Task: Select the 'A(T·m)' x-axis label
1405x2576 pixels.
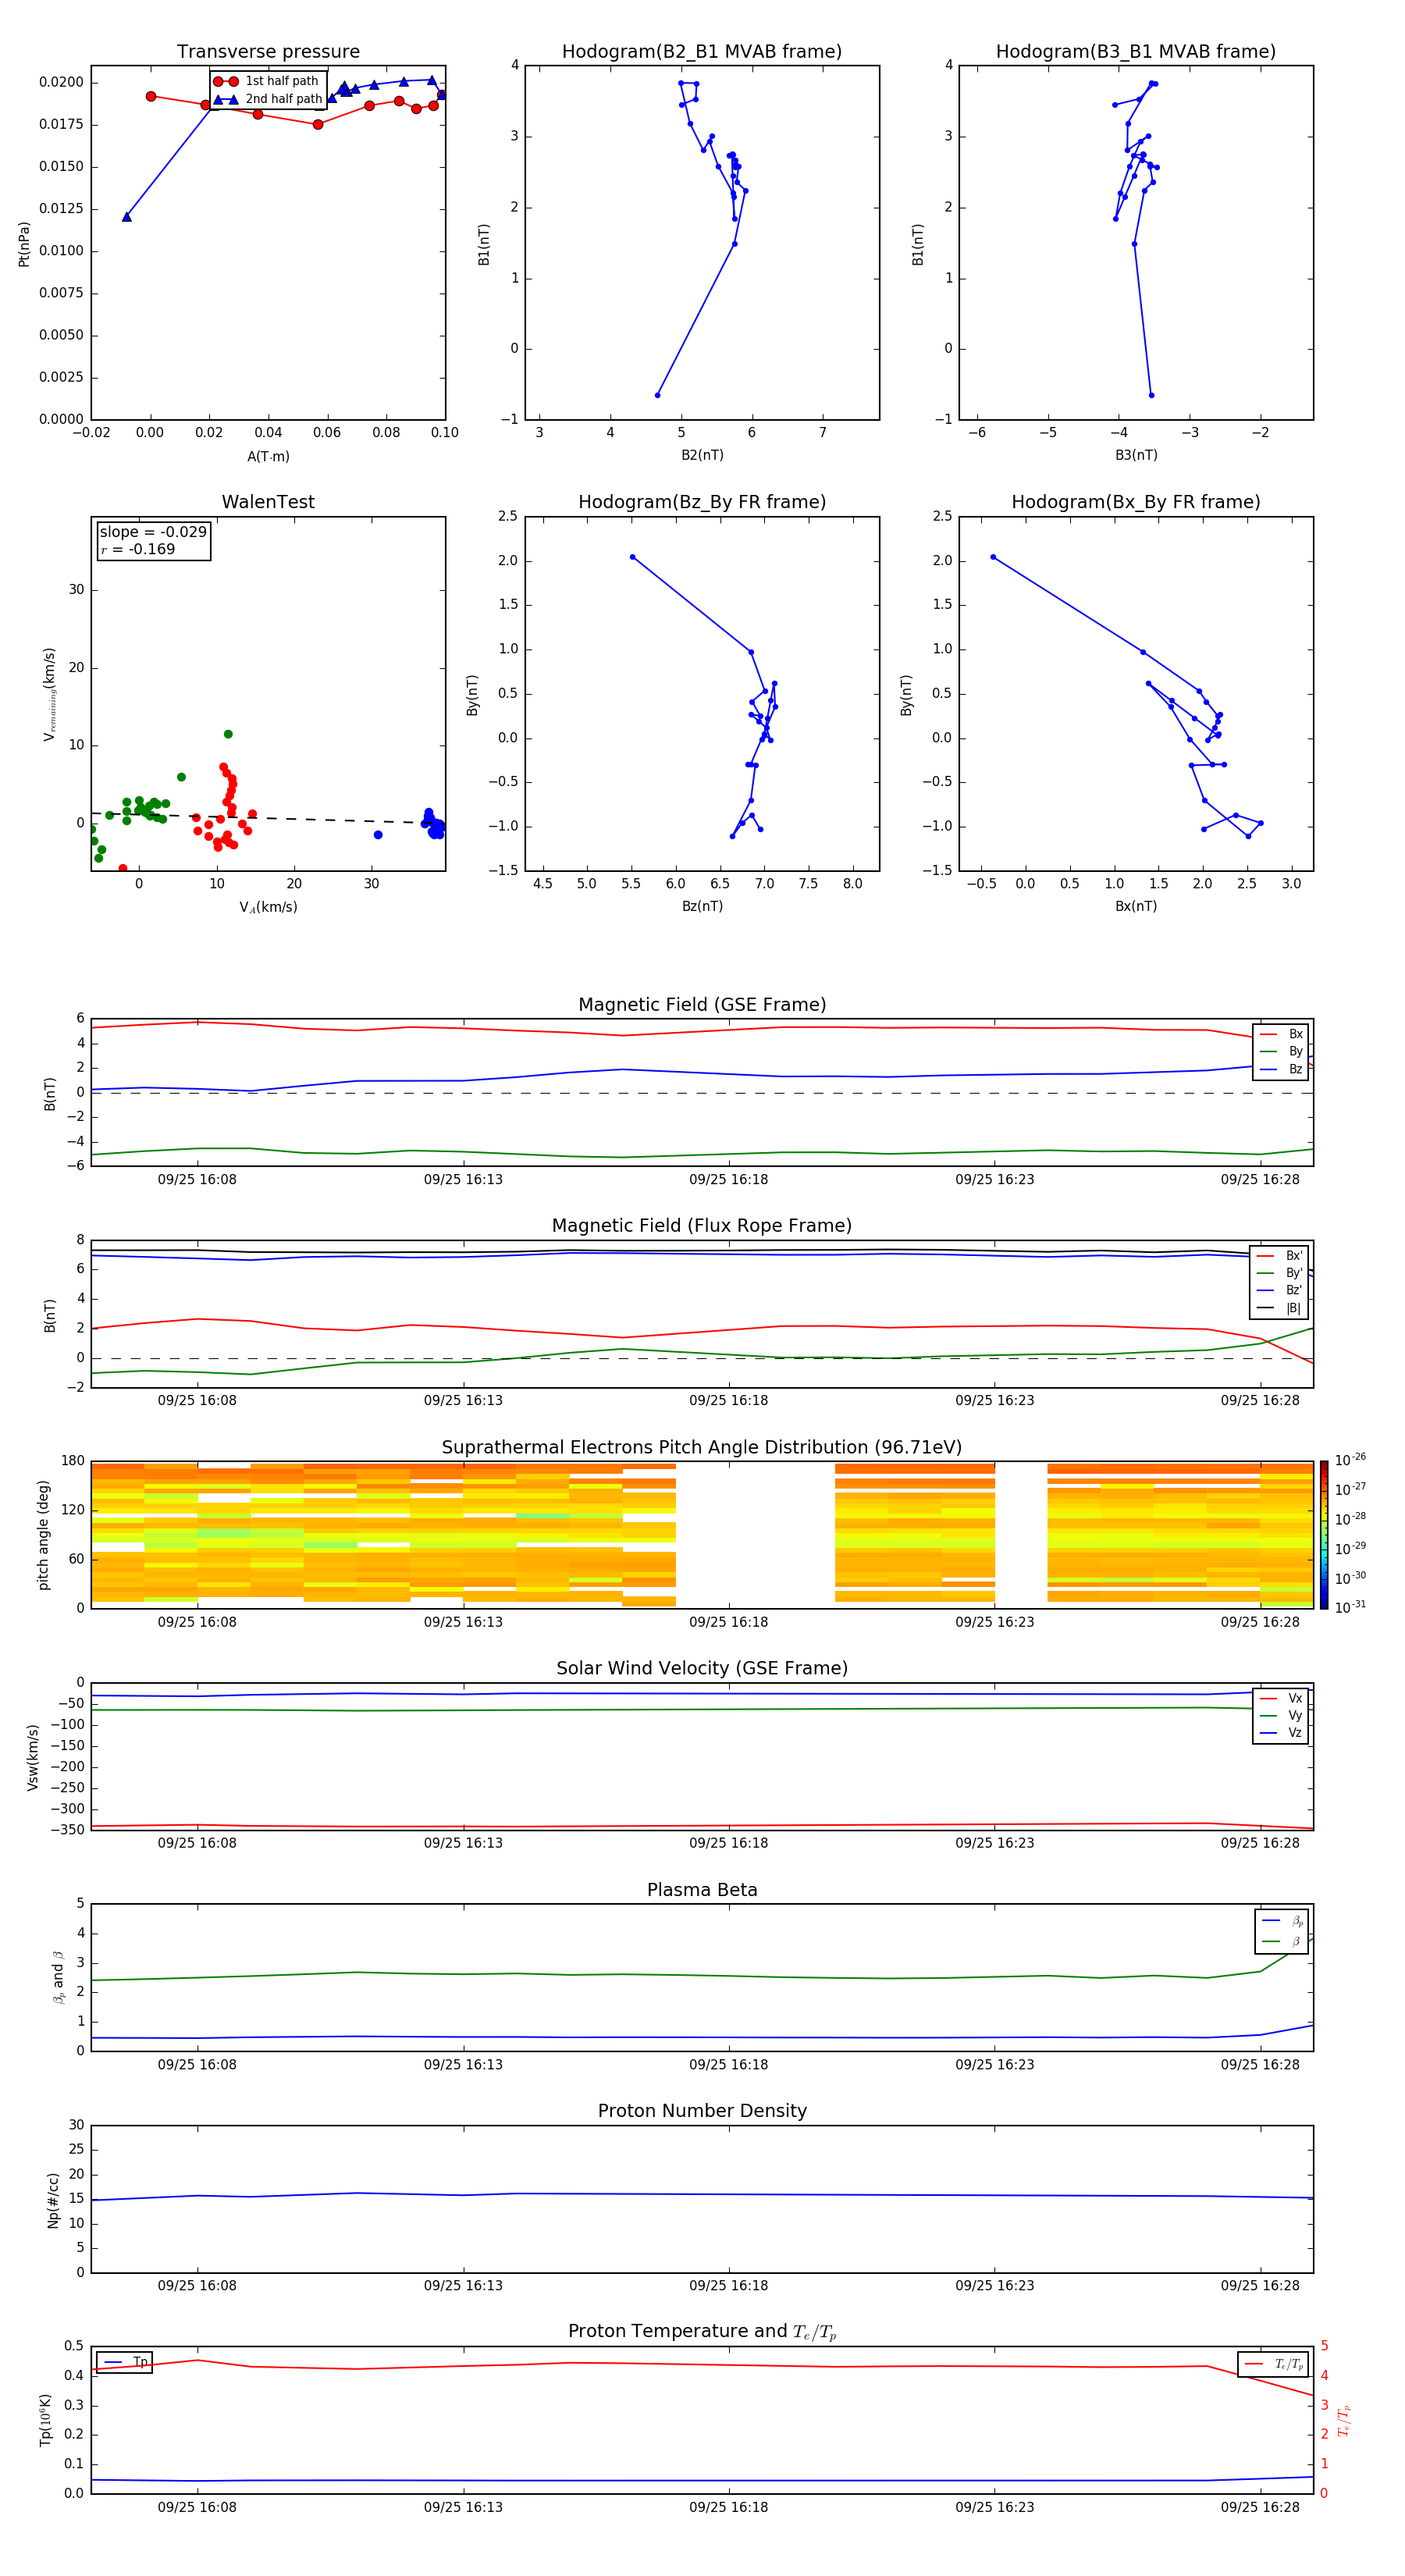Action: pos(268,456)
